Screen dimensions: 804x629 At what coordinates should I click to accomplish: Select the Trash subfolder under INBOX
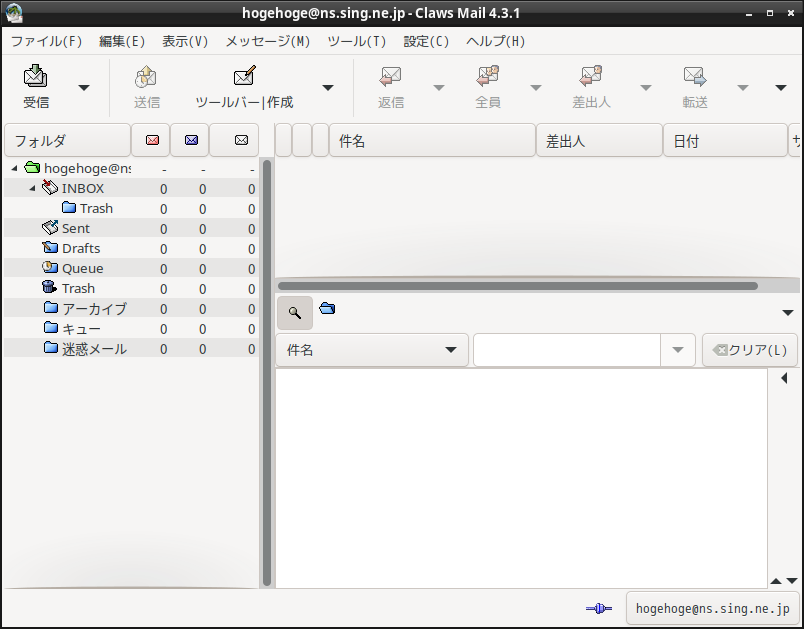point(131,209)
